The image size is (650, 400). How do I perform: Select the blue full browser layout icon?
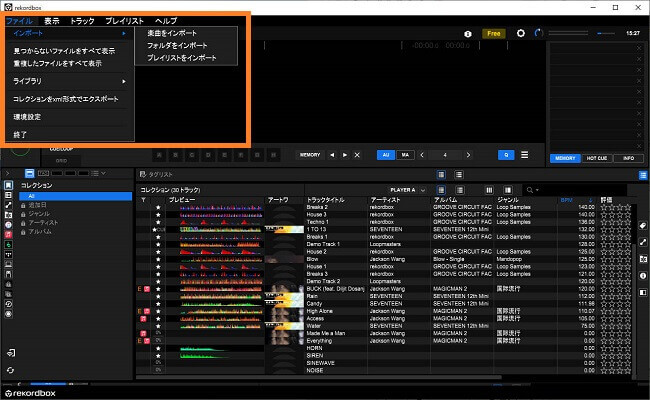click(x=29, y=173)
